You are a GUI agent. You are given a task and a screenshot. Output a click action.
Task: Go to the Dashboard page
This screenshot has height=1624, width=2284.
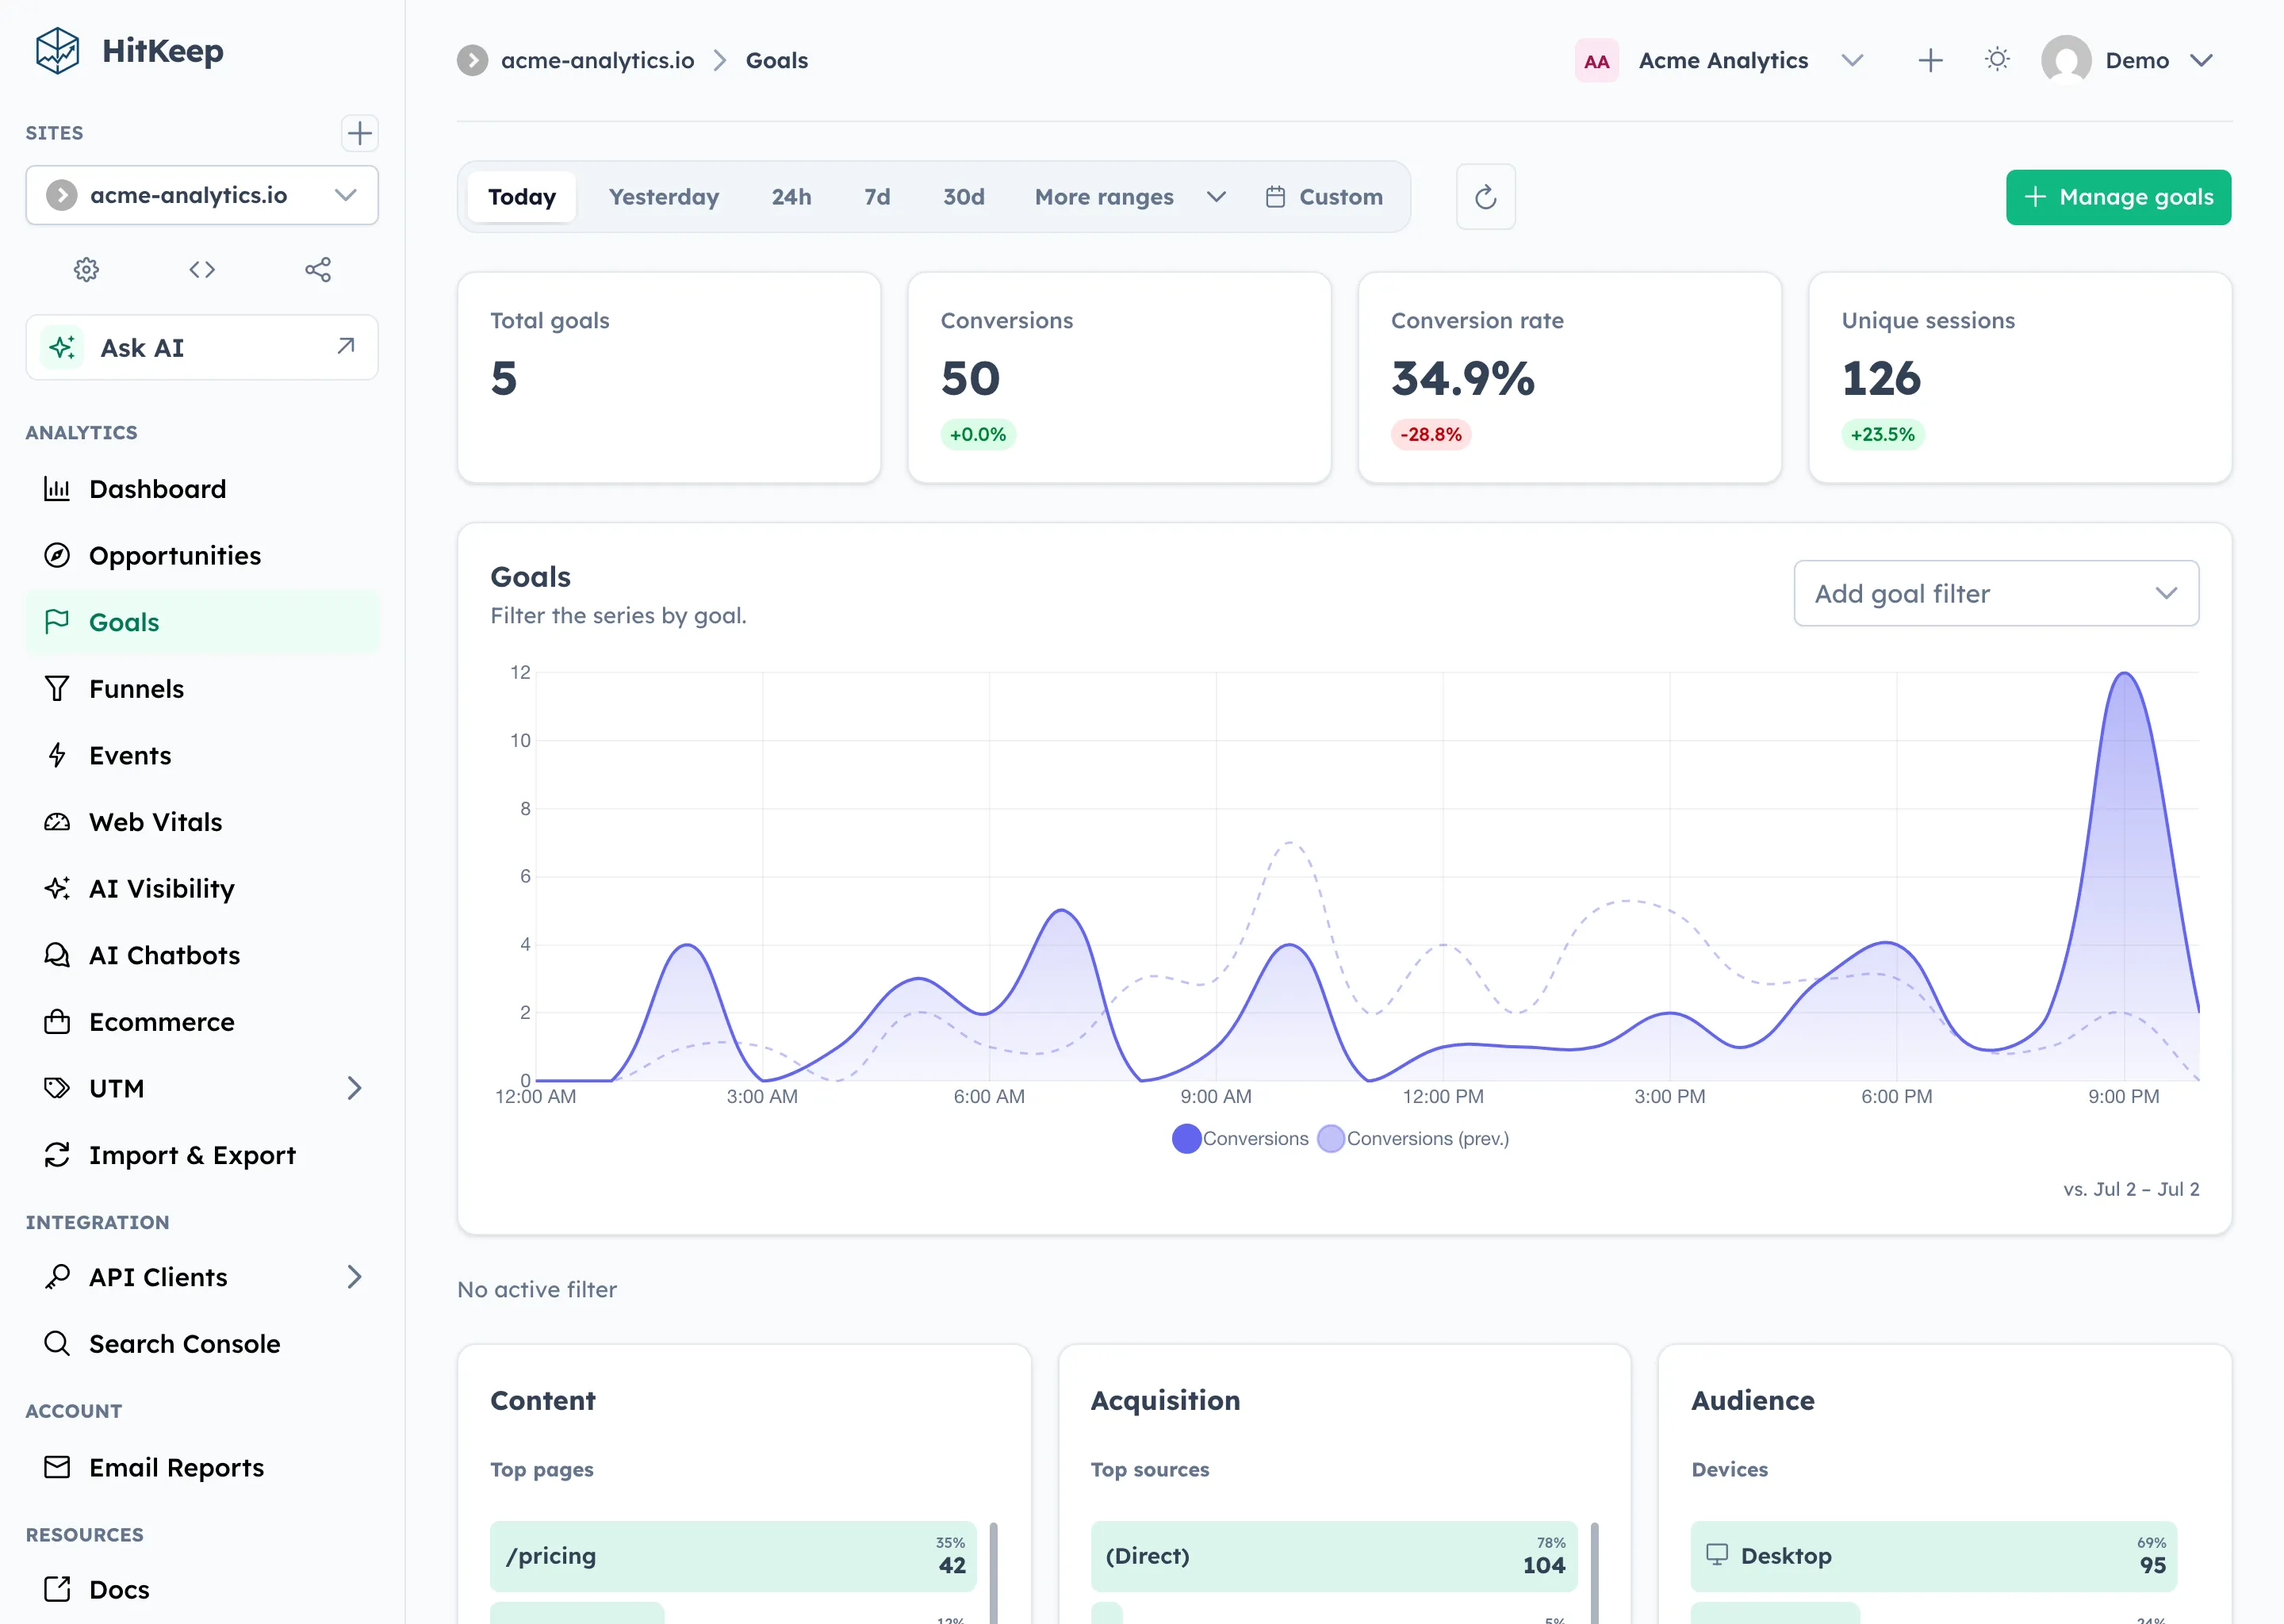click(x=202, y=489)
